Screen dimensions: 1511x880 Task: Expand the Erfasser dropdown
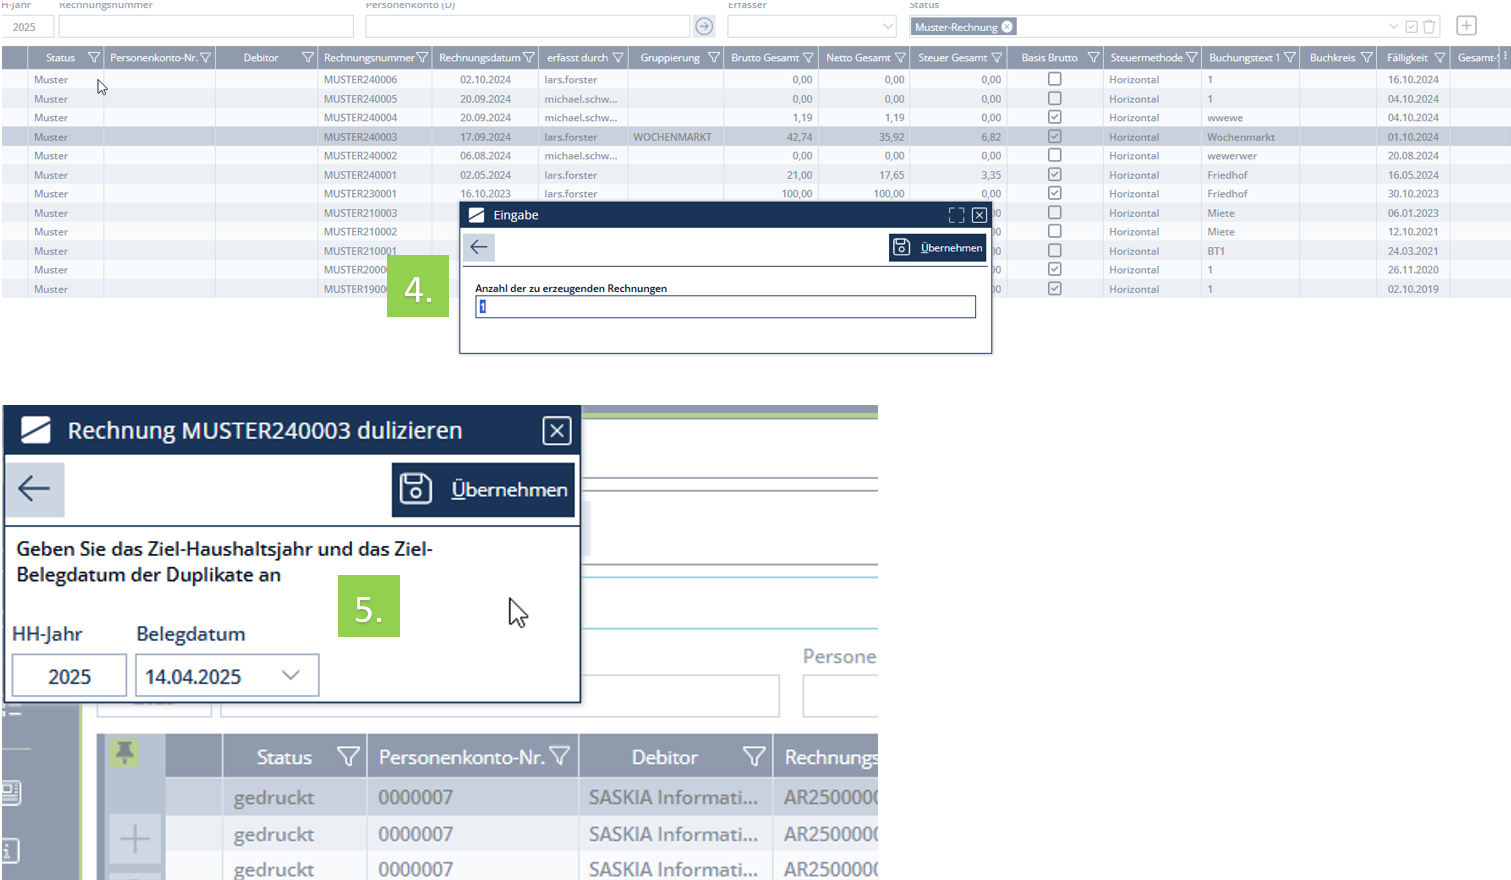[x=887, y=27]
